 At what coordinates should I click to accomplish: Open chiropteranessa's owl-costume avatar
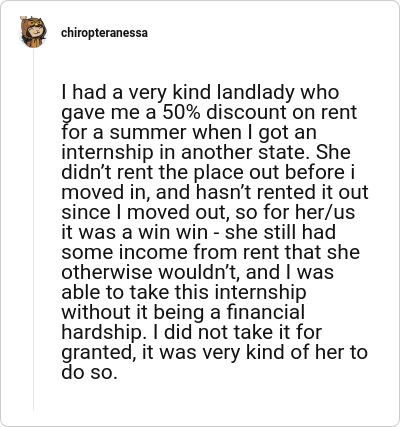click(33, 32)
